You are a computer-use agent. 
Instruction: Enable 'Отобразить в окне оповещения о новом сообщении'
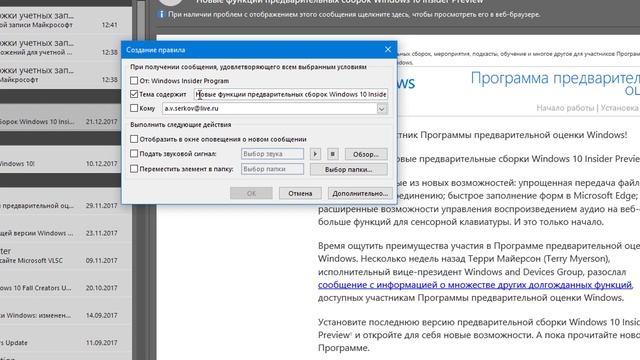click(x=134, y=139)
